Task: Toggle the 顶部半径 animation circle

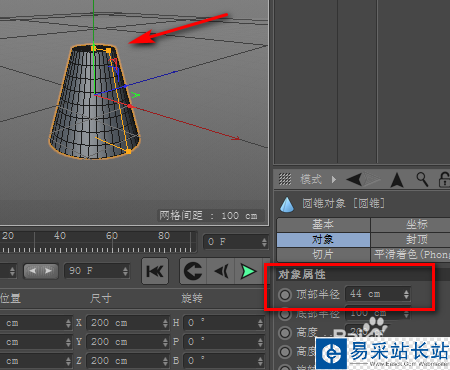Action: (285, 294)
